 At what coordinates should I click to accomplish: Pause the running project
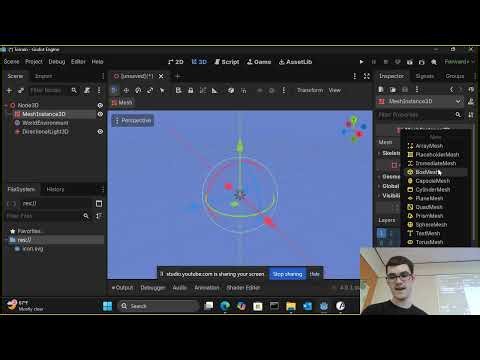point(374,62)
